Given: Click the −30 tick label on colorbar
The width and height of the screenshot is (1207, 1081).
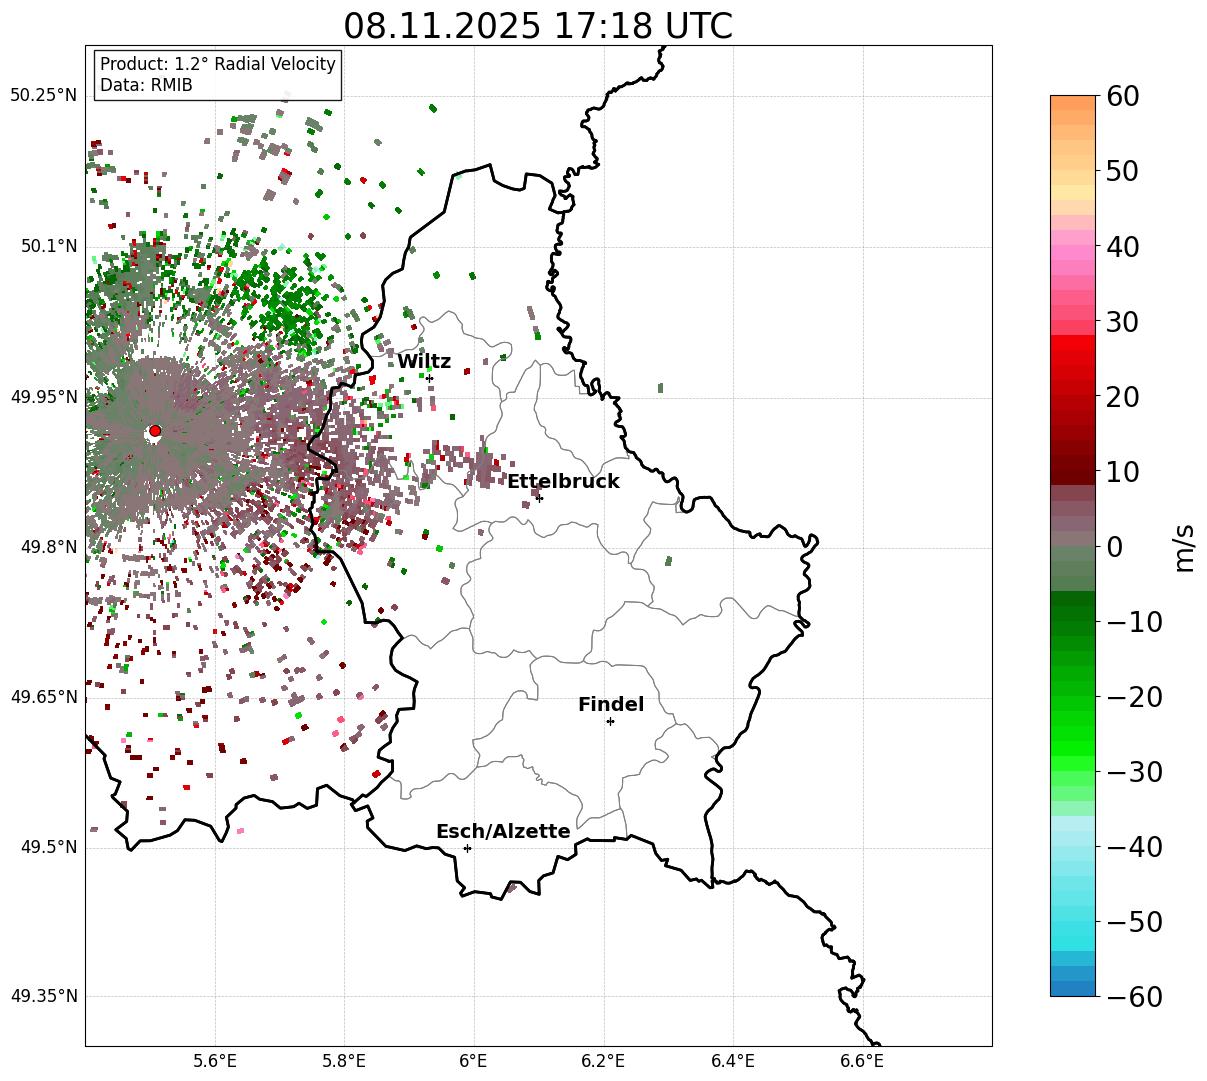Looking at the screenshot, I should 1134,772.
